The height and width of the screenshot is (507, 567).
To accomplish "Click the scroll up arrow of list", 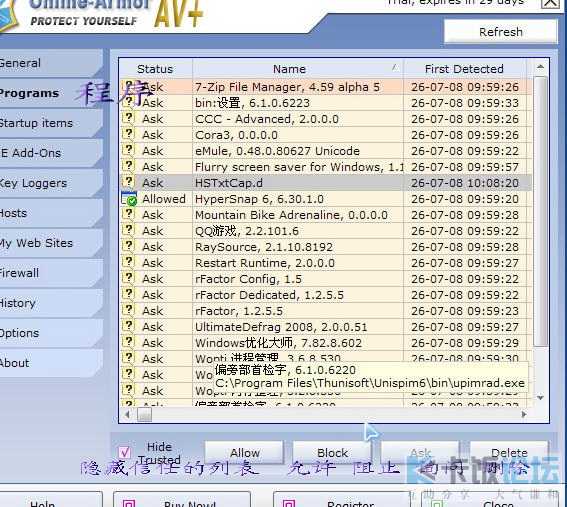I will click(x=540, y=67).
